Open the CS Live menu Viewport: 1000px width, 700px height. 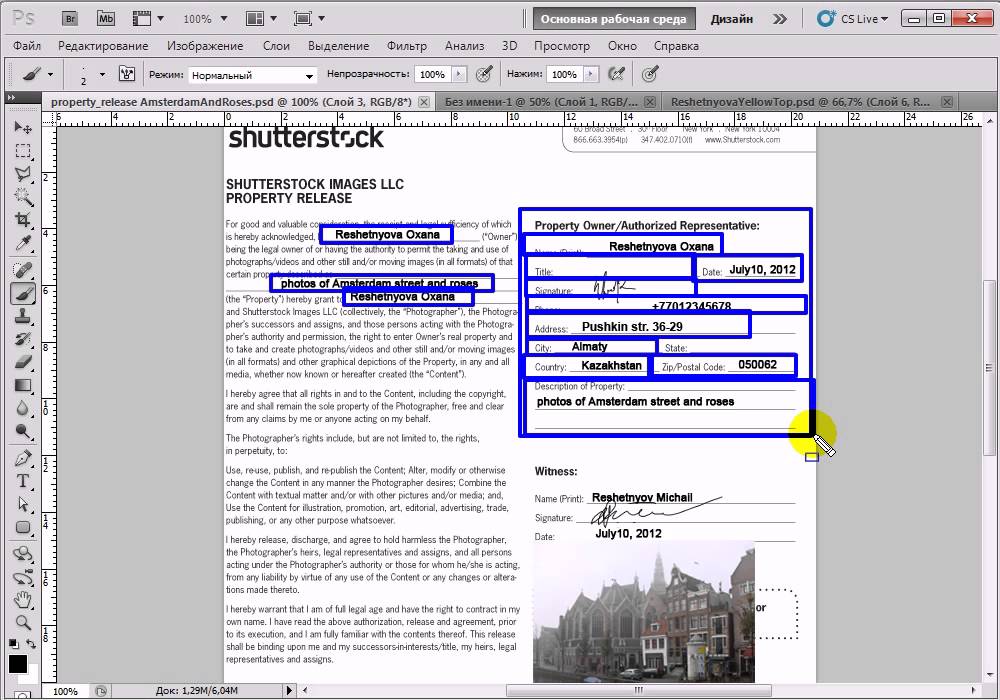pos(853,19)
